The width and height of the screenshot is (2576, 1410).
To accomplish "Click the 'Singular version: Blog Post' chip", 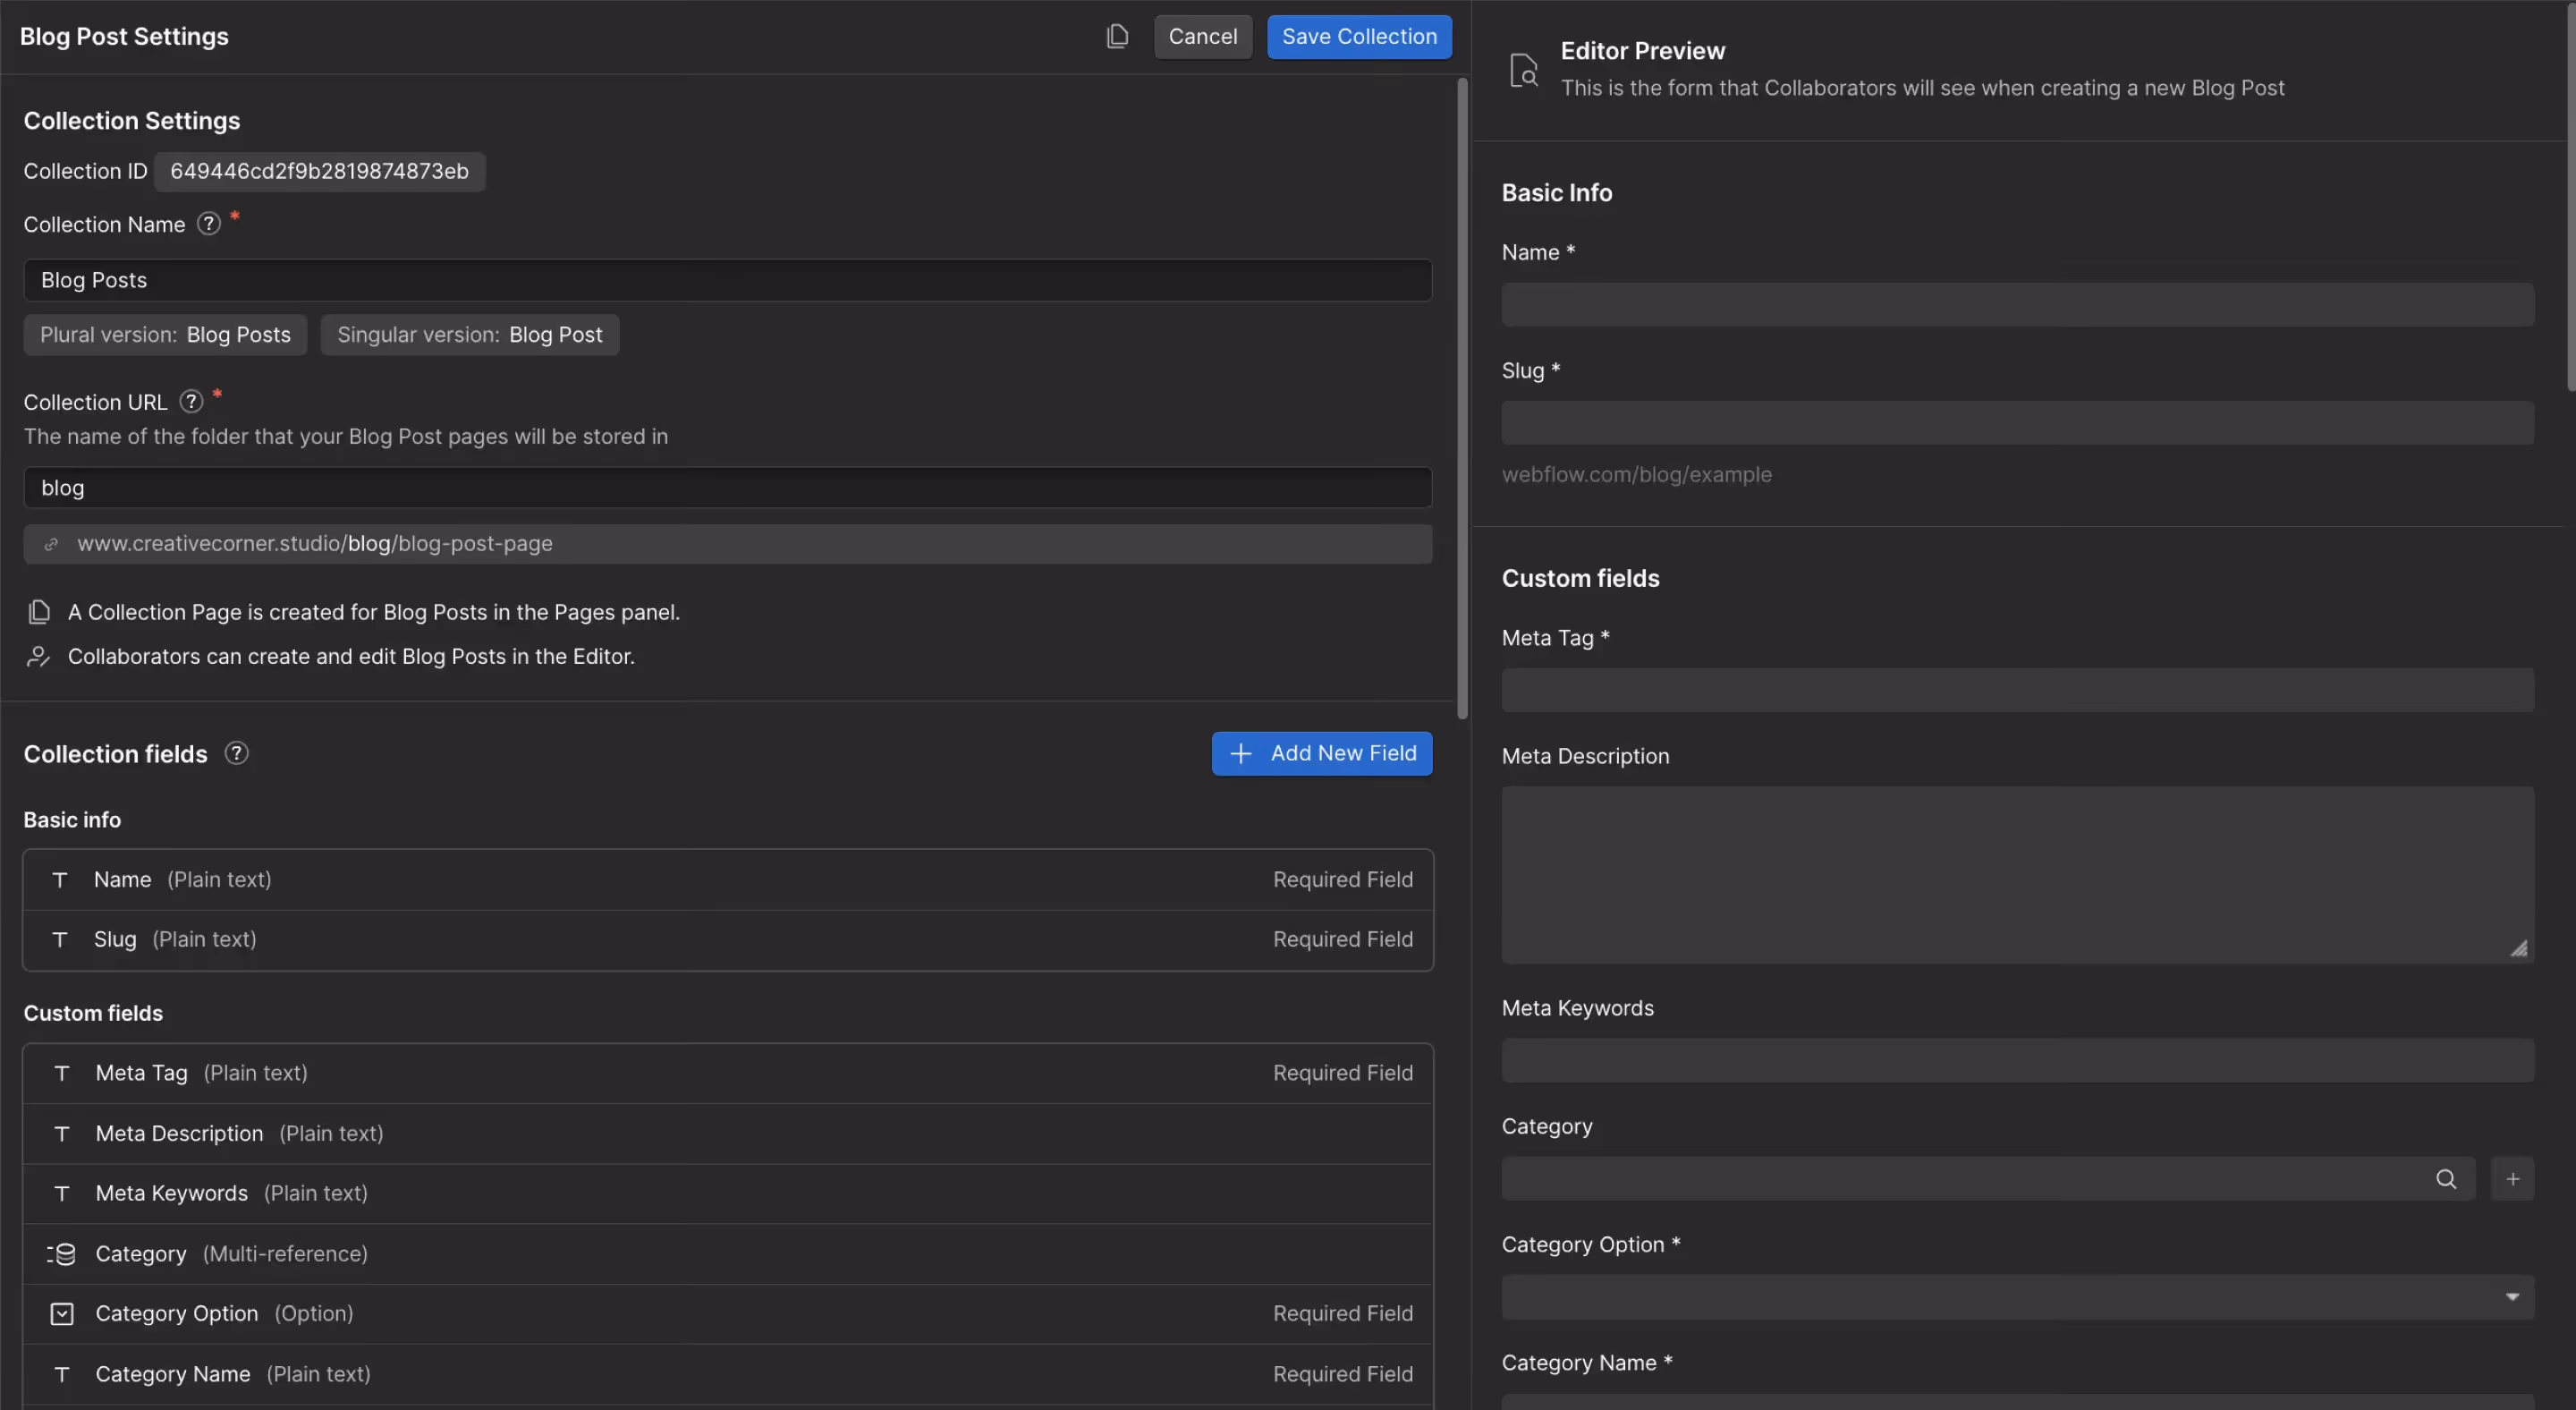I will 469,335.
